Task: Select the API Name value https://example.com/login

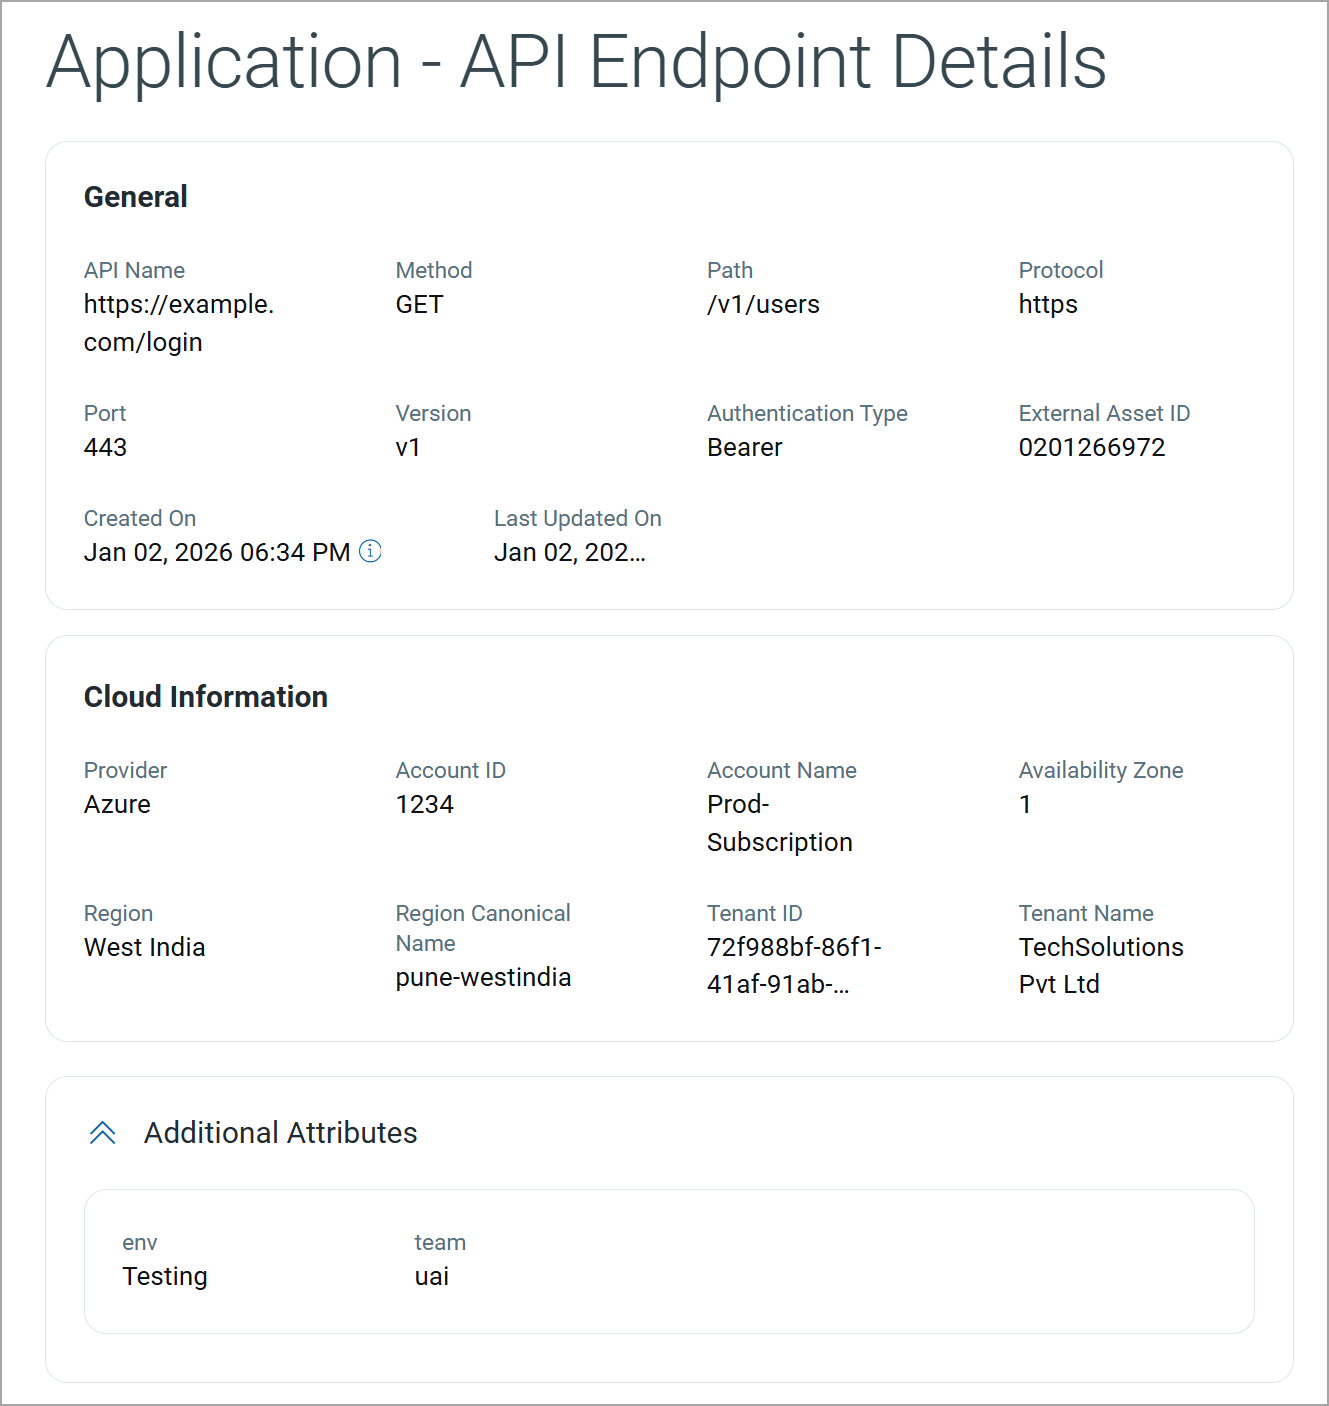Action: [179, 323]
